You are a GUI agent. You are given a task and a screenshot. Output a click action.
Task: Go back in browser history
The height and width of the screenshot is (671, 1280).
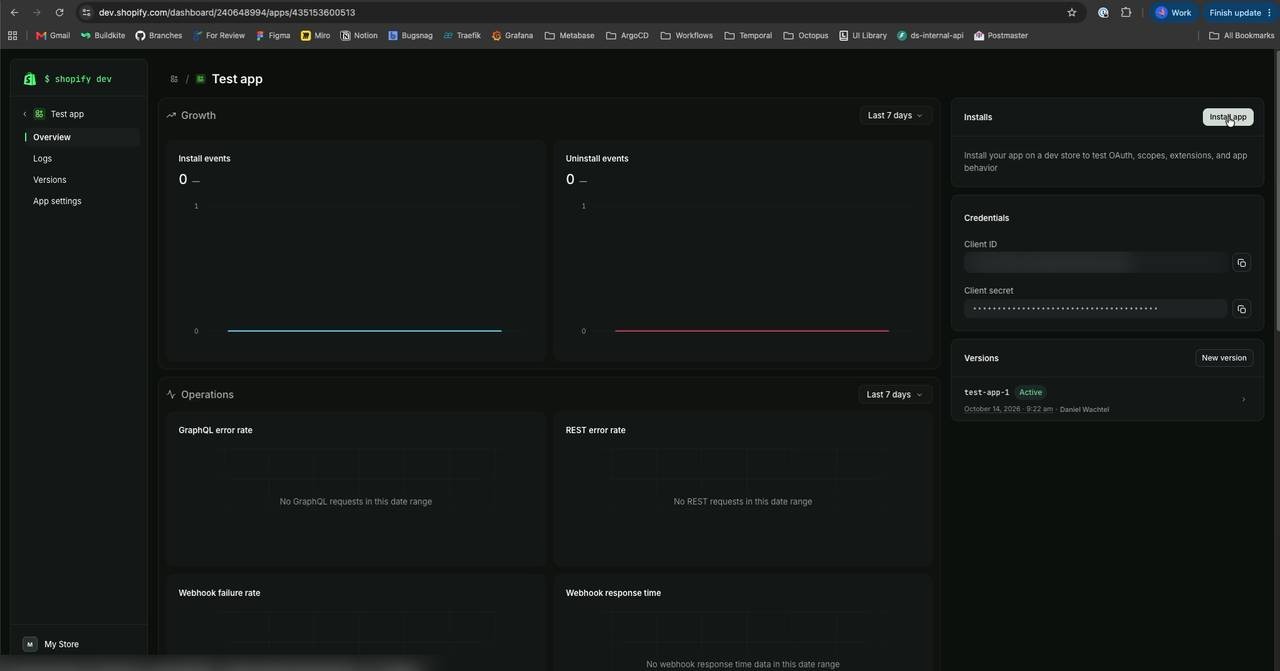(x=14, y=13)
